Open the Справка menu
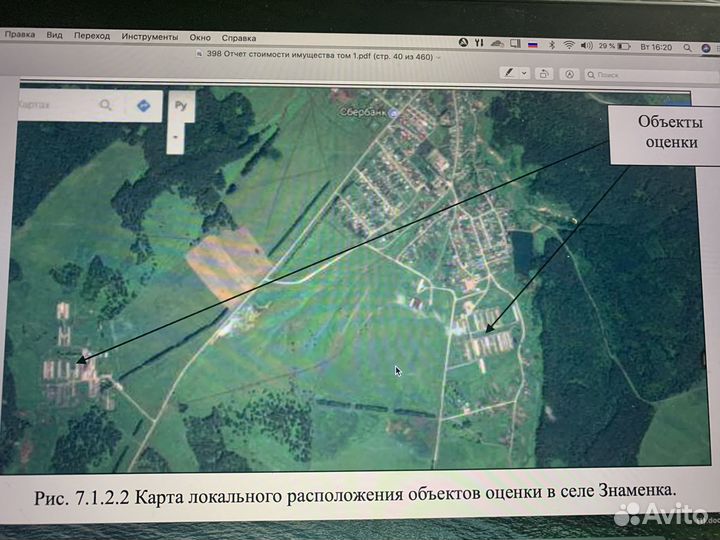 click(x=238, y=37)
